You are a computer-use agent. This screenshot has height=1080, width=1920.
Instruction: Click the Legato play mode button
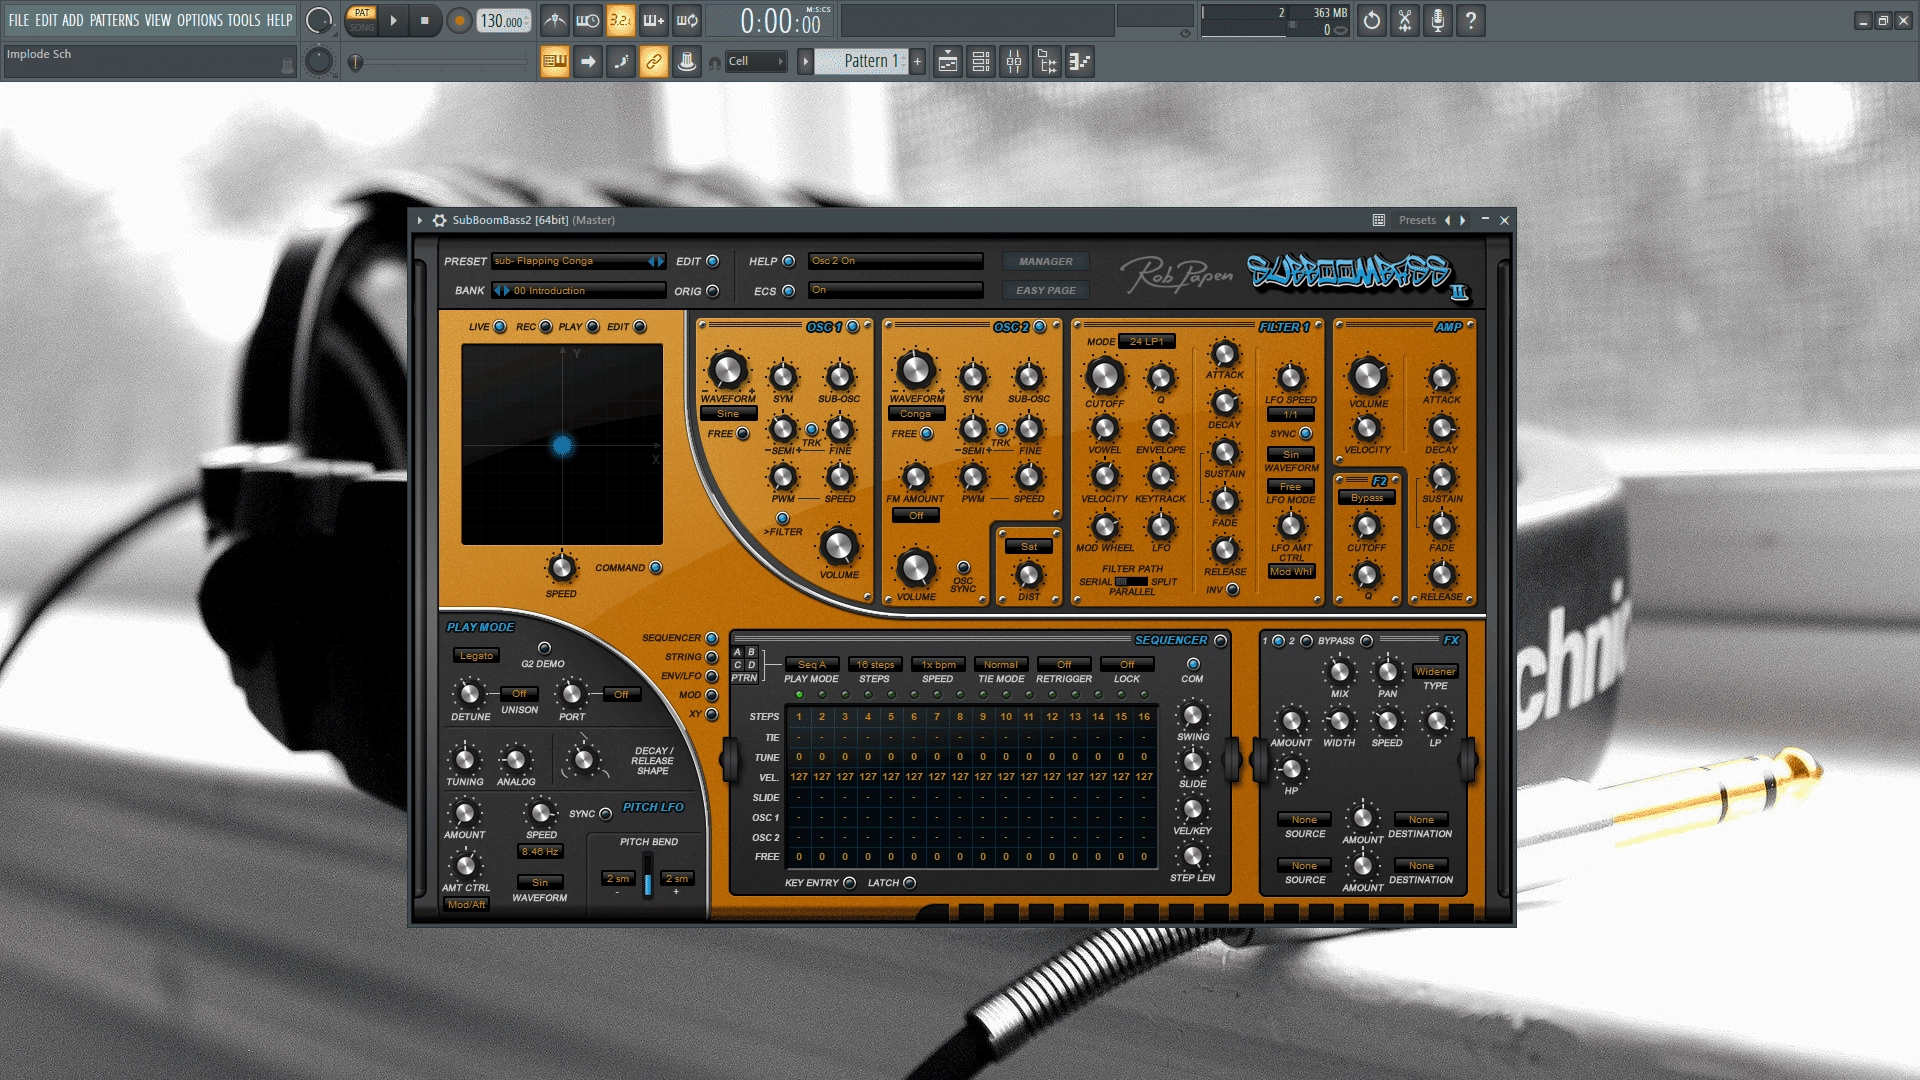pos(476,656)
